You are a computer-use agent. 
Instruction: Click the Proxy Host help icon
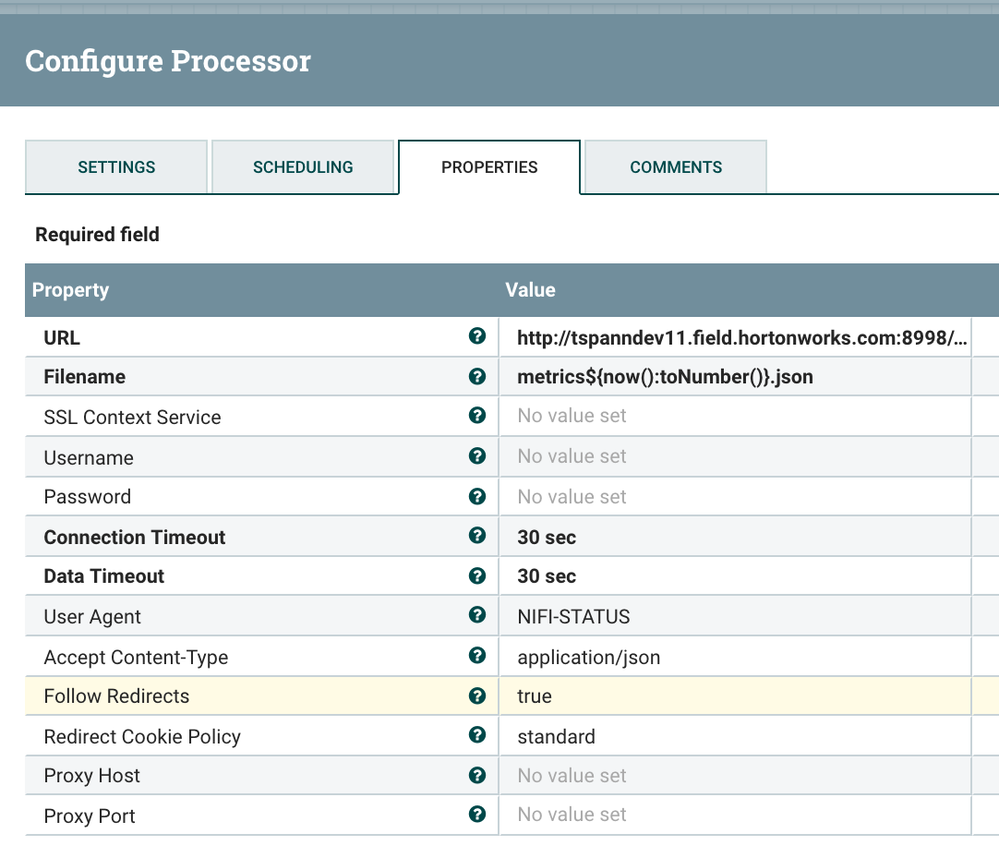(x=477, y=775)
